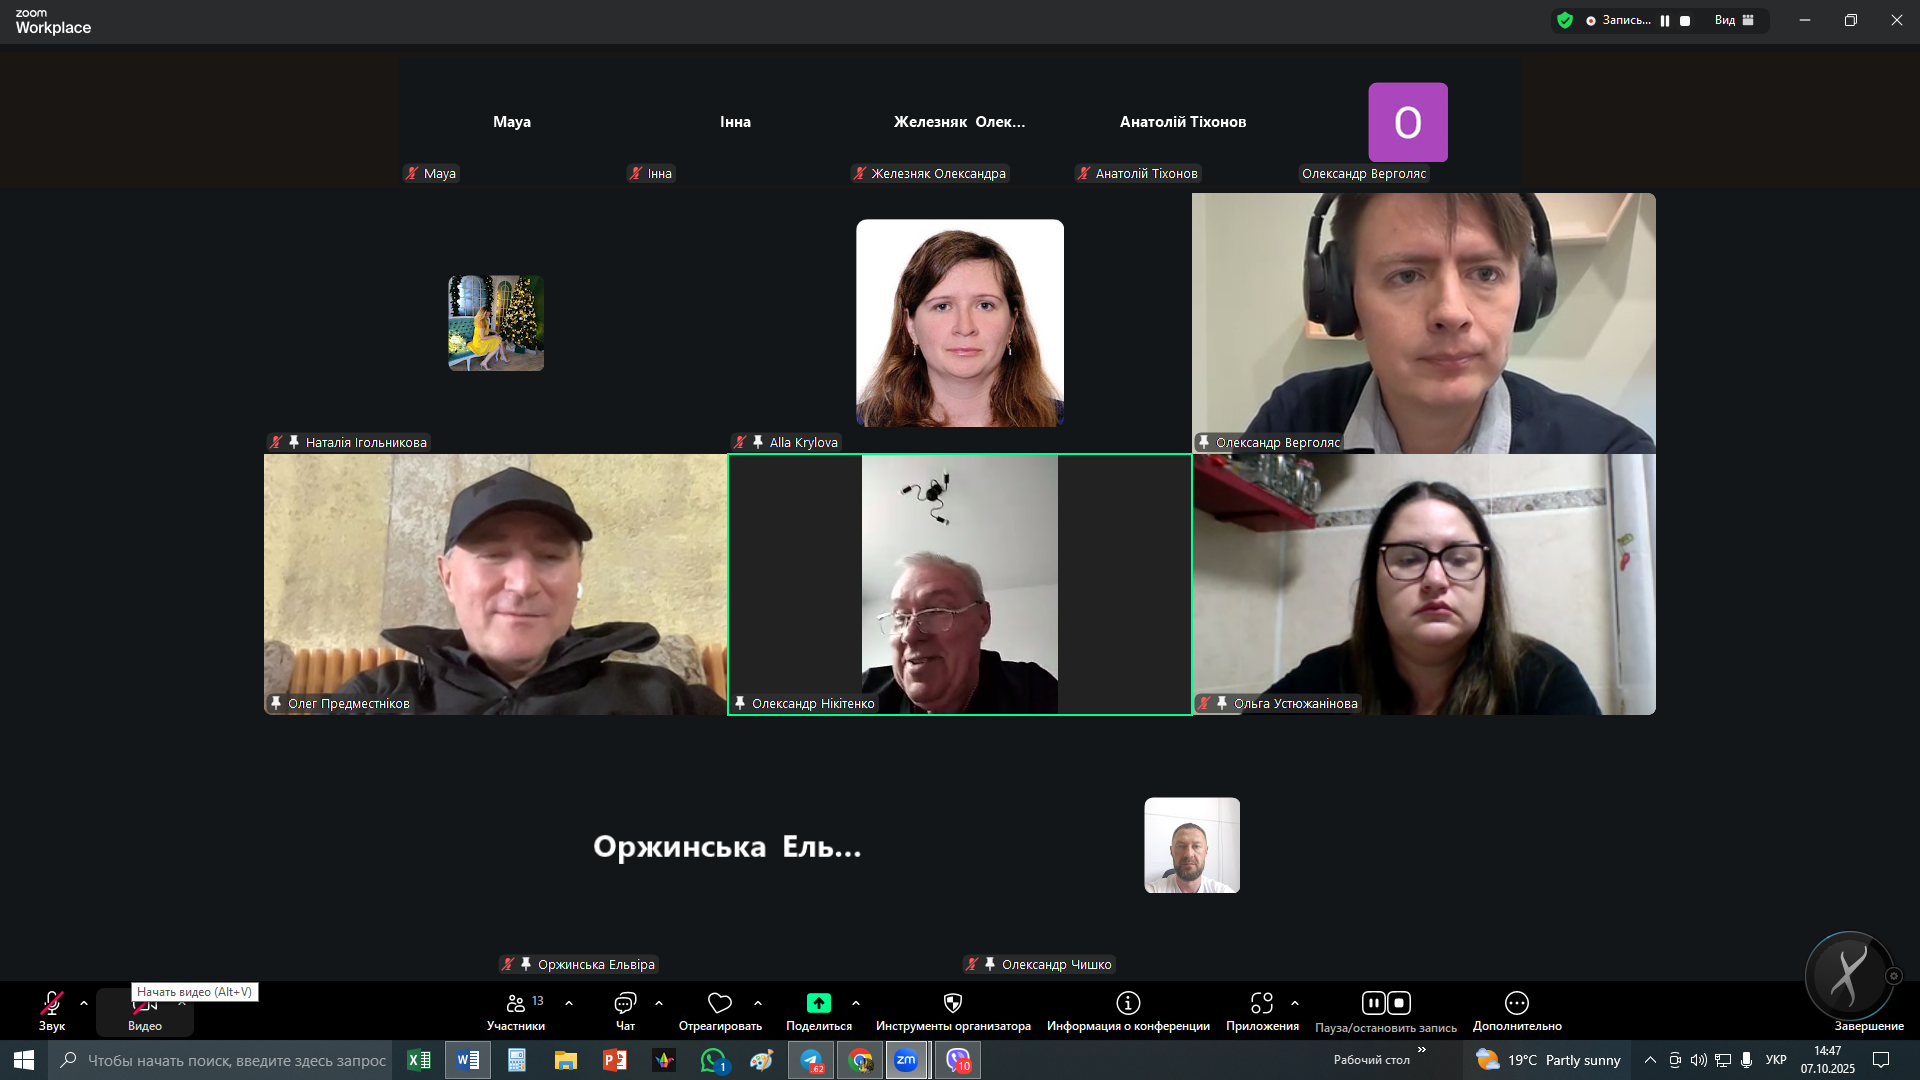The image size is (1920, 1080).
Task: Stop recording via bottom toolbar stop button
Action: (1399, 1003)
